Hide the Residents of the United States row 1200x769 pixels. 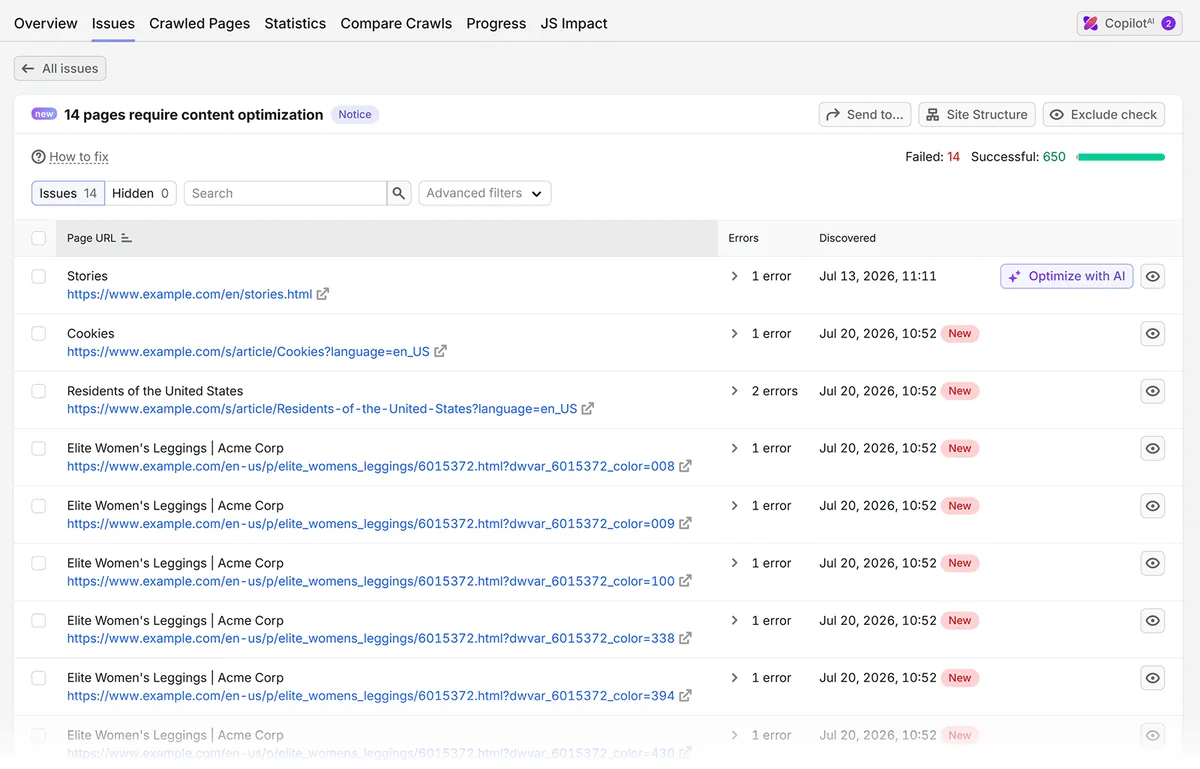[x=1153, y=391]
